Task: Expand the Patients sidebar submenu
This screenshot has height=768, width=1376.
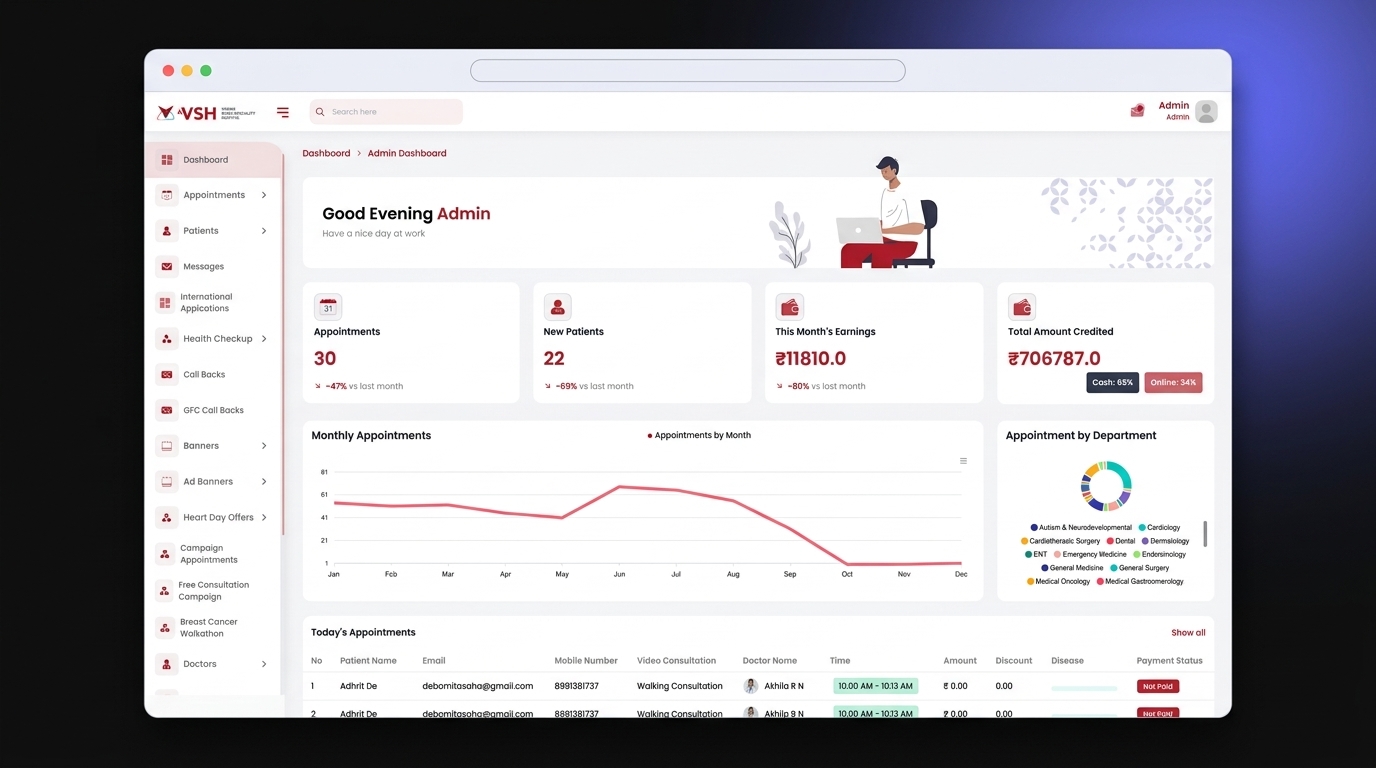Action: pos(264,231)
